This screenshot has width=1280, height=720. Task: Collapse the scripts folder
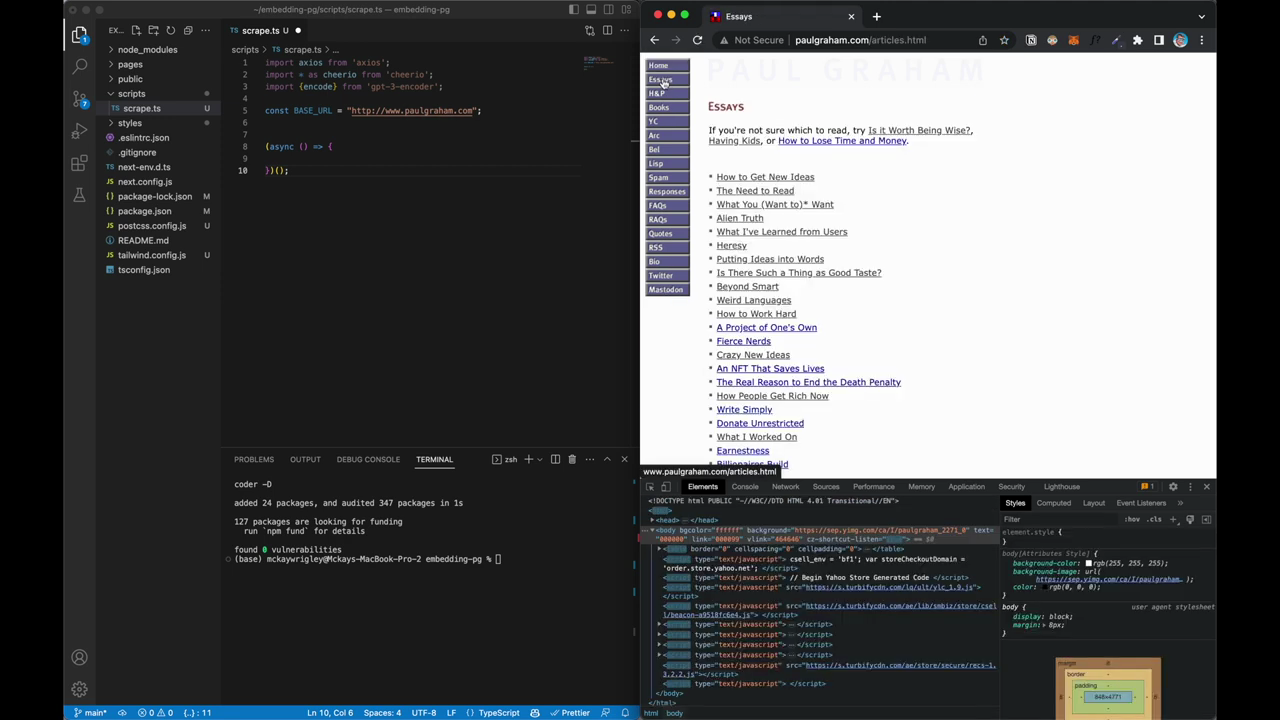pos(131,94)
